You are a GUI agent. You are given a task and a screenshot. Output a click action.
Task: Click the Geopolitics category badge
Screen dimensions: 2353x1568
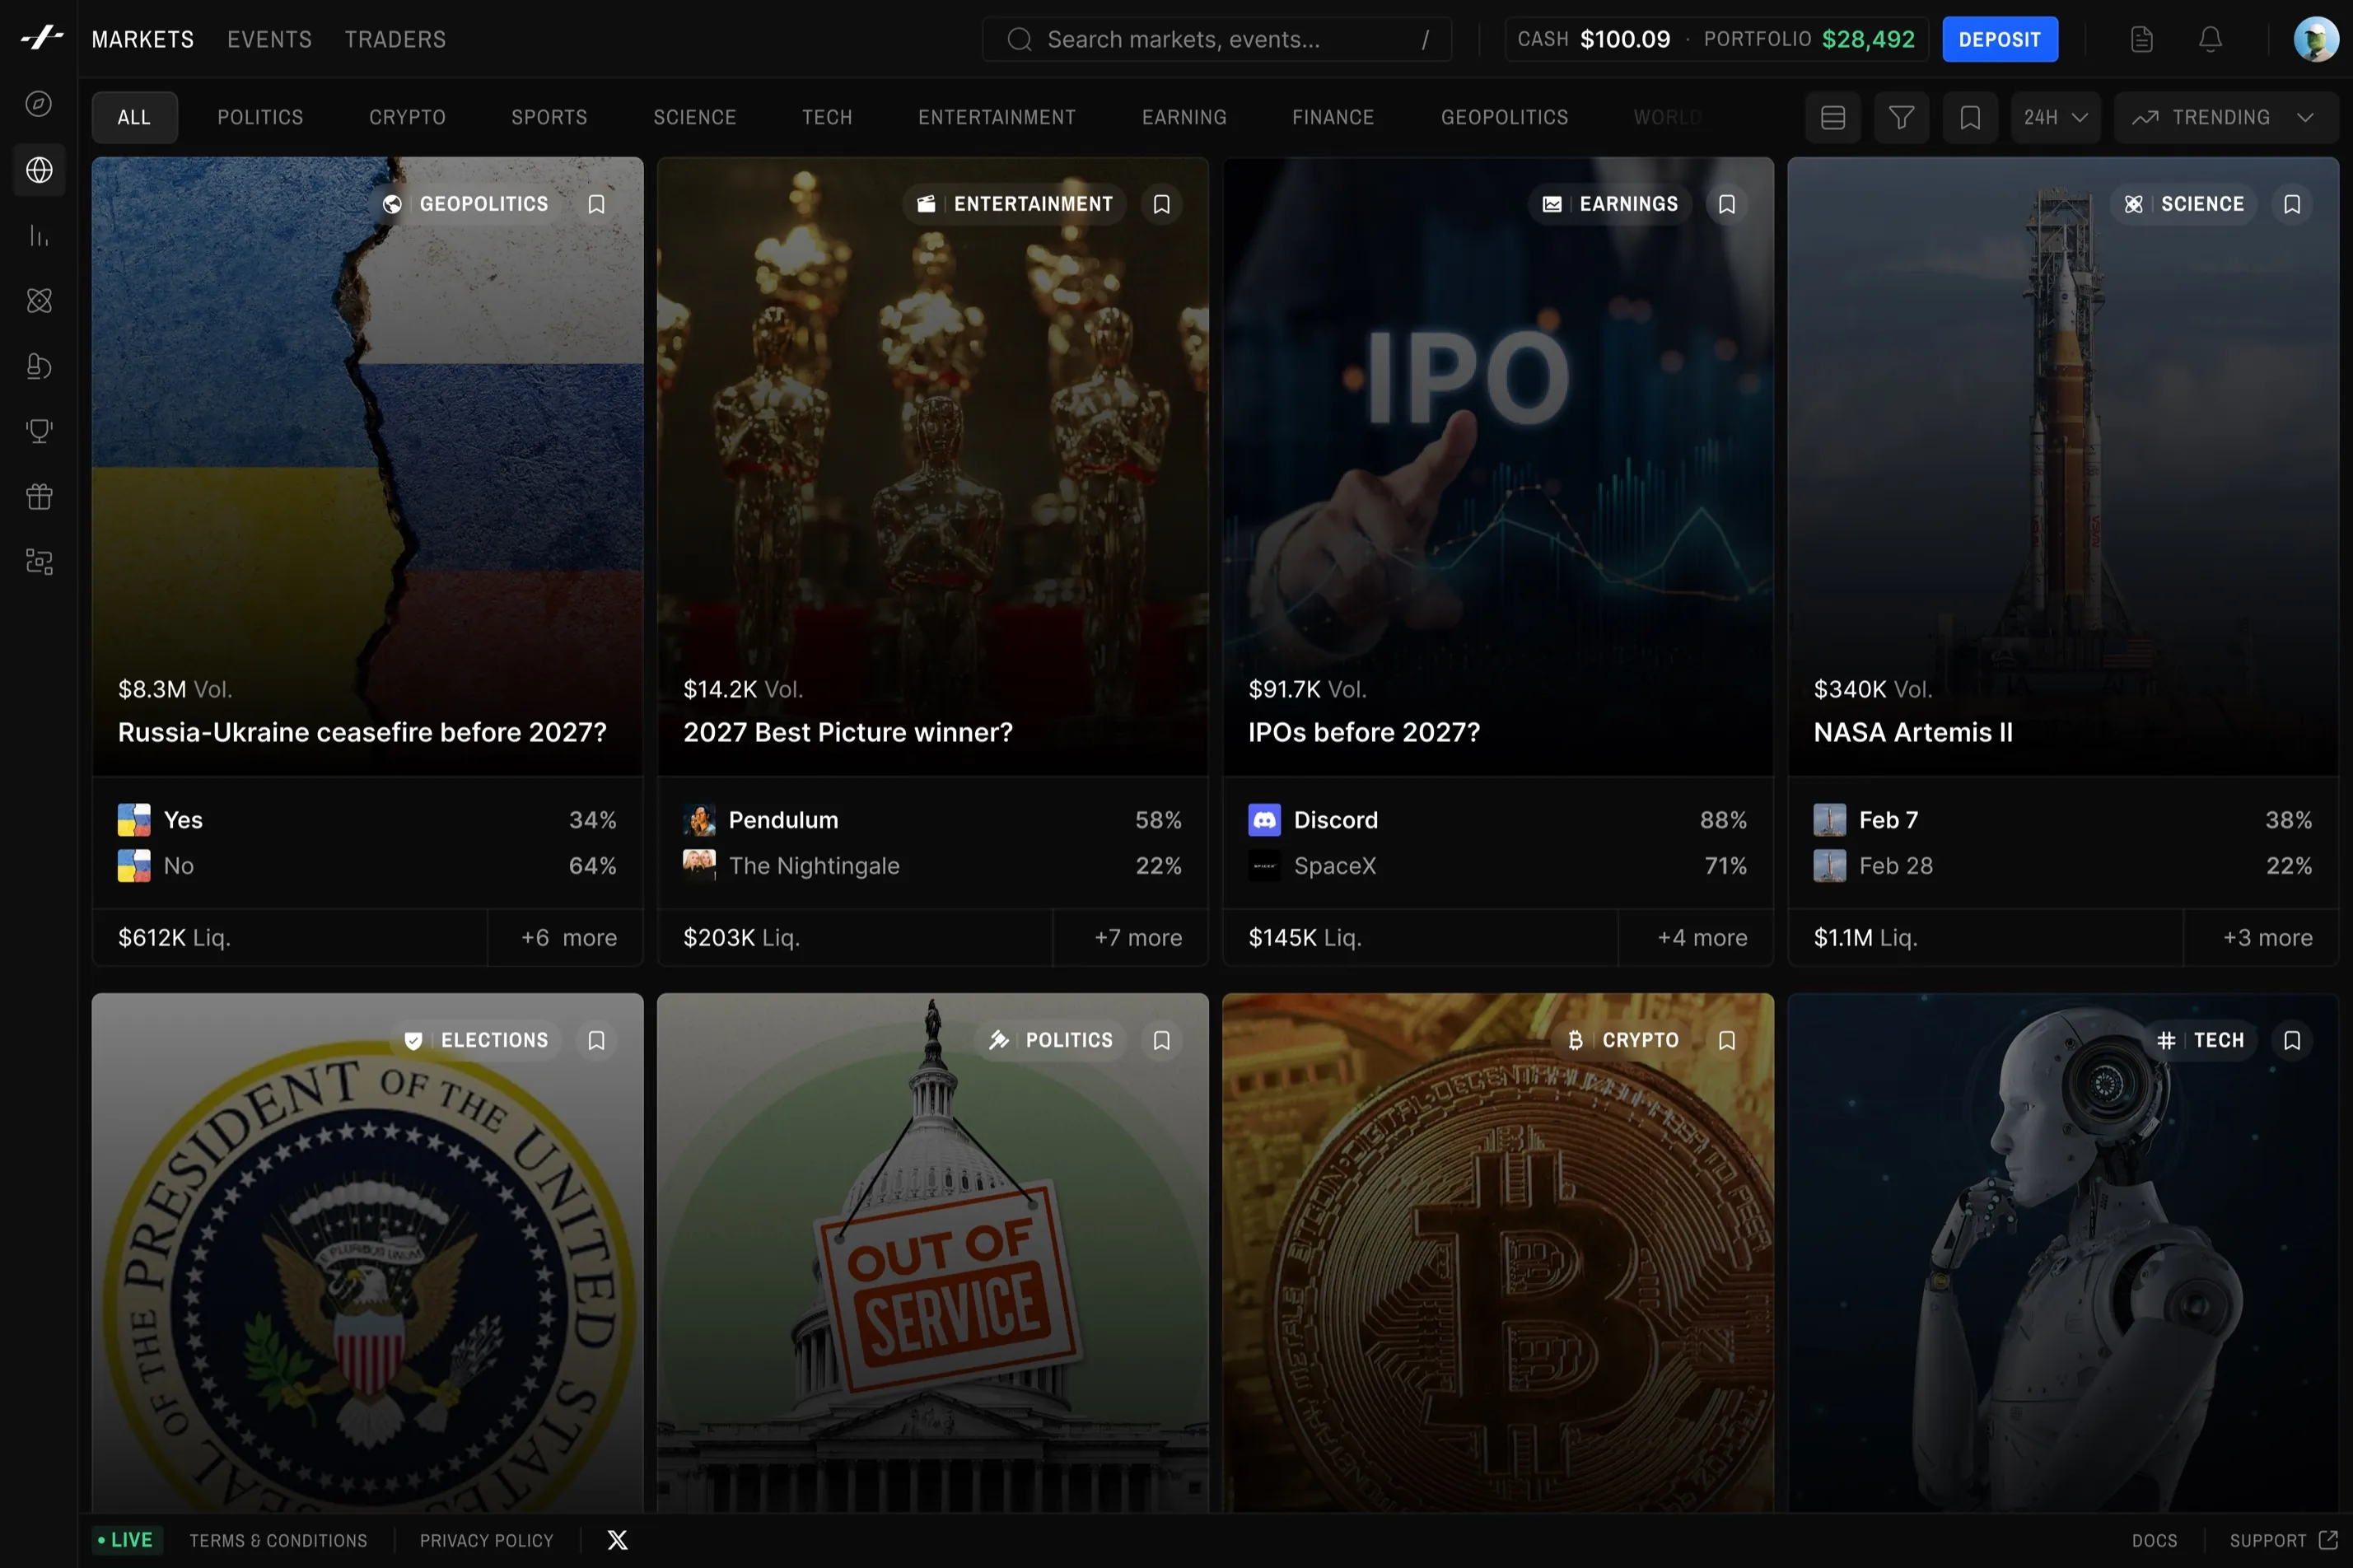click(x=466, y=204)
